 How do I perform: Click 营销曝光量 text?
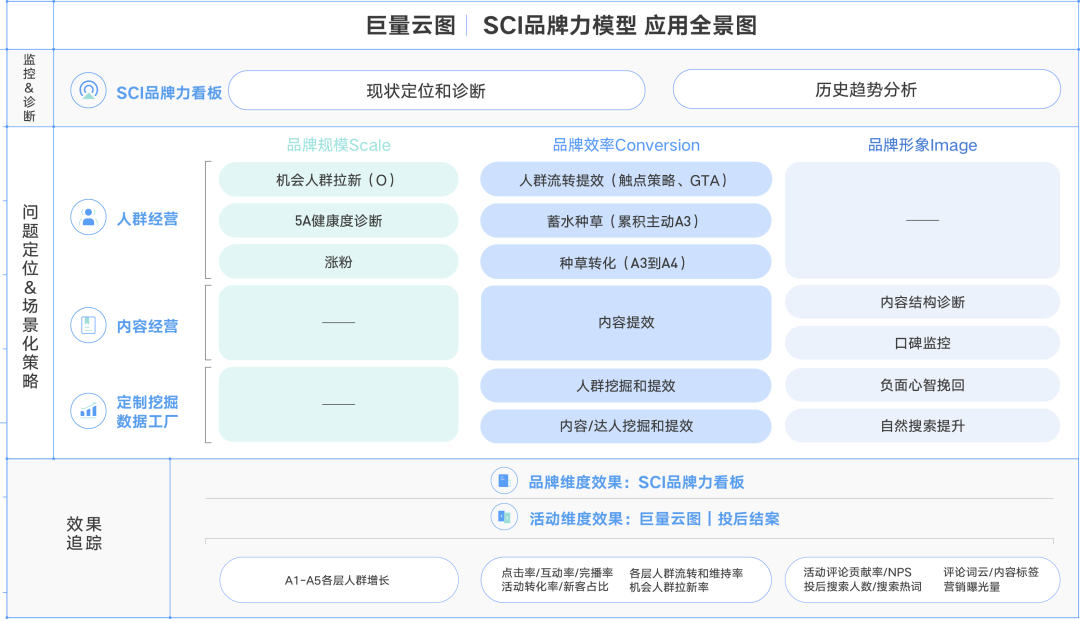tap(972, 587)
